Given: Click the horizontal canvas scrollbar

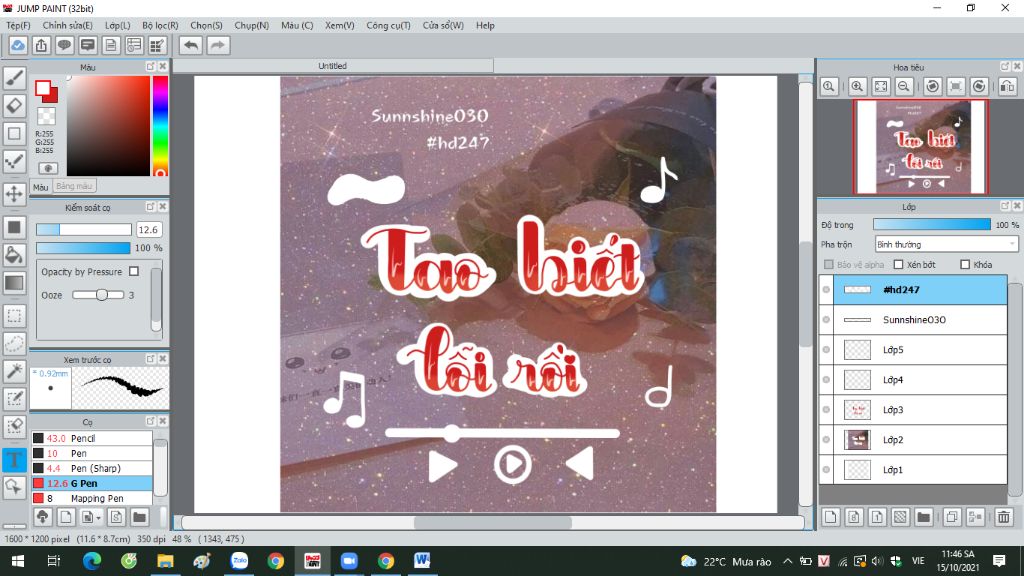Looking at the screenshot, I should click(x=492, y=522).
